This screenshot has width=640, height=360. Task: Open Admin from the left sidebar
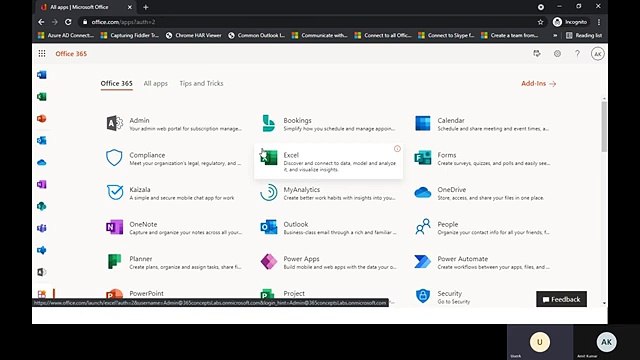pyautogui.click(x=42, y=272)
